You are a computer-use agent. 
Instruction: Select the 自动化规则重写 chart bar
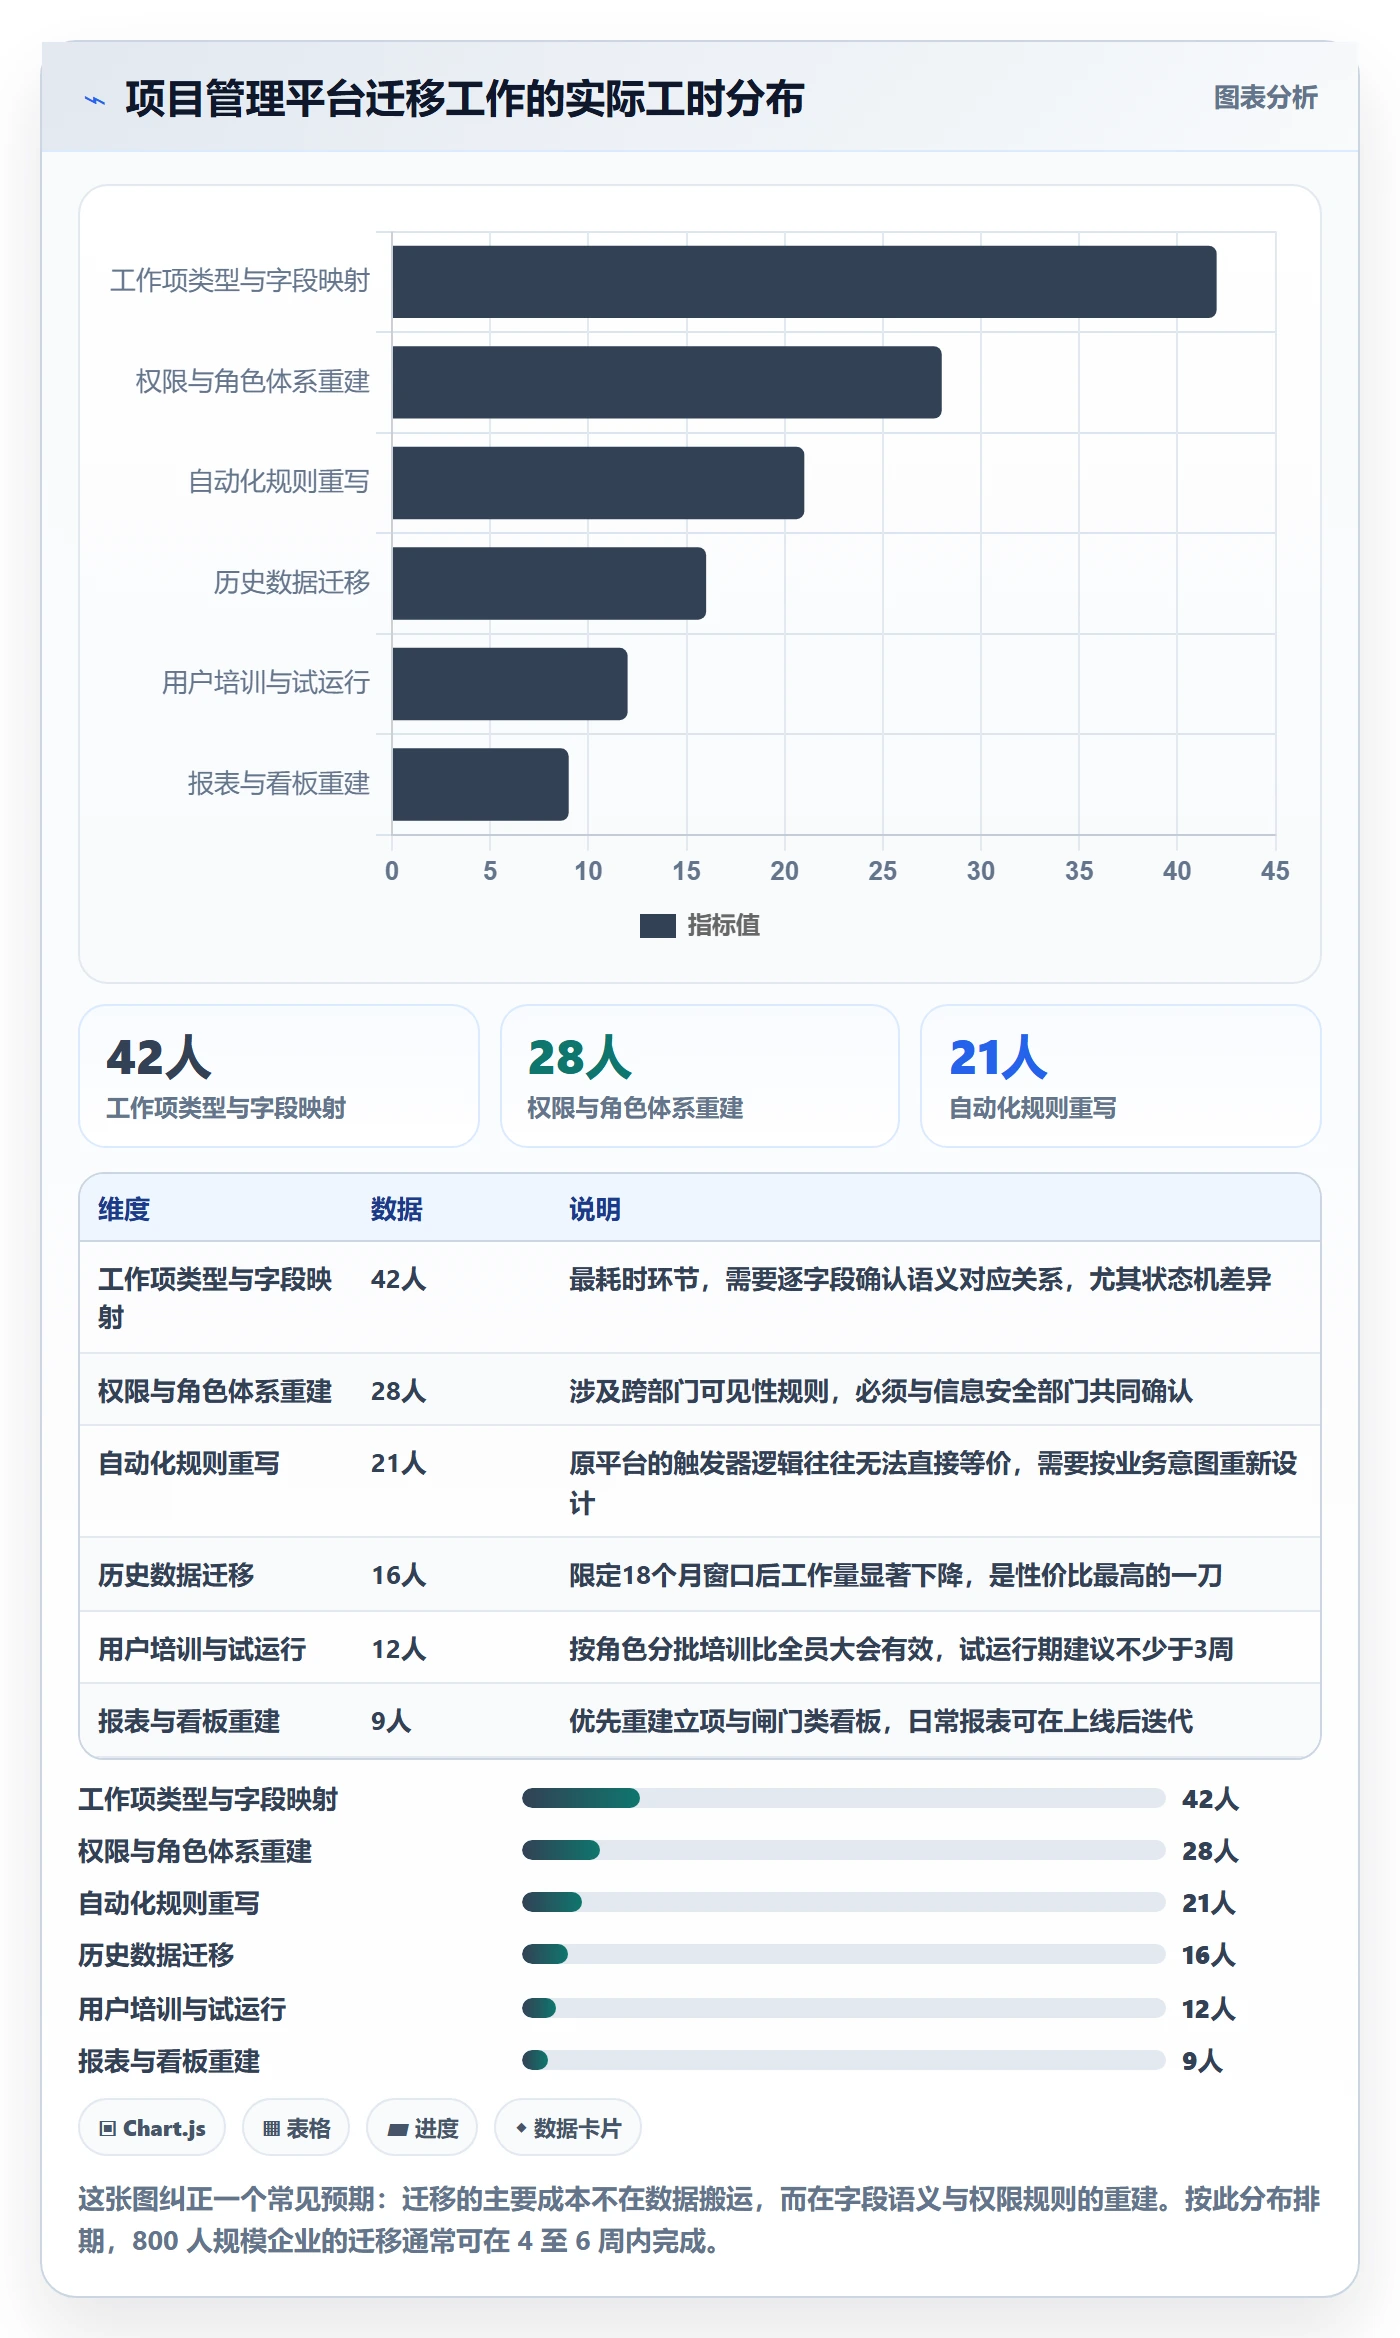tap(598, 483)
